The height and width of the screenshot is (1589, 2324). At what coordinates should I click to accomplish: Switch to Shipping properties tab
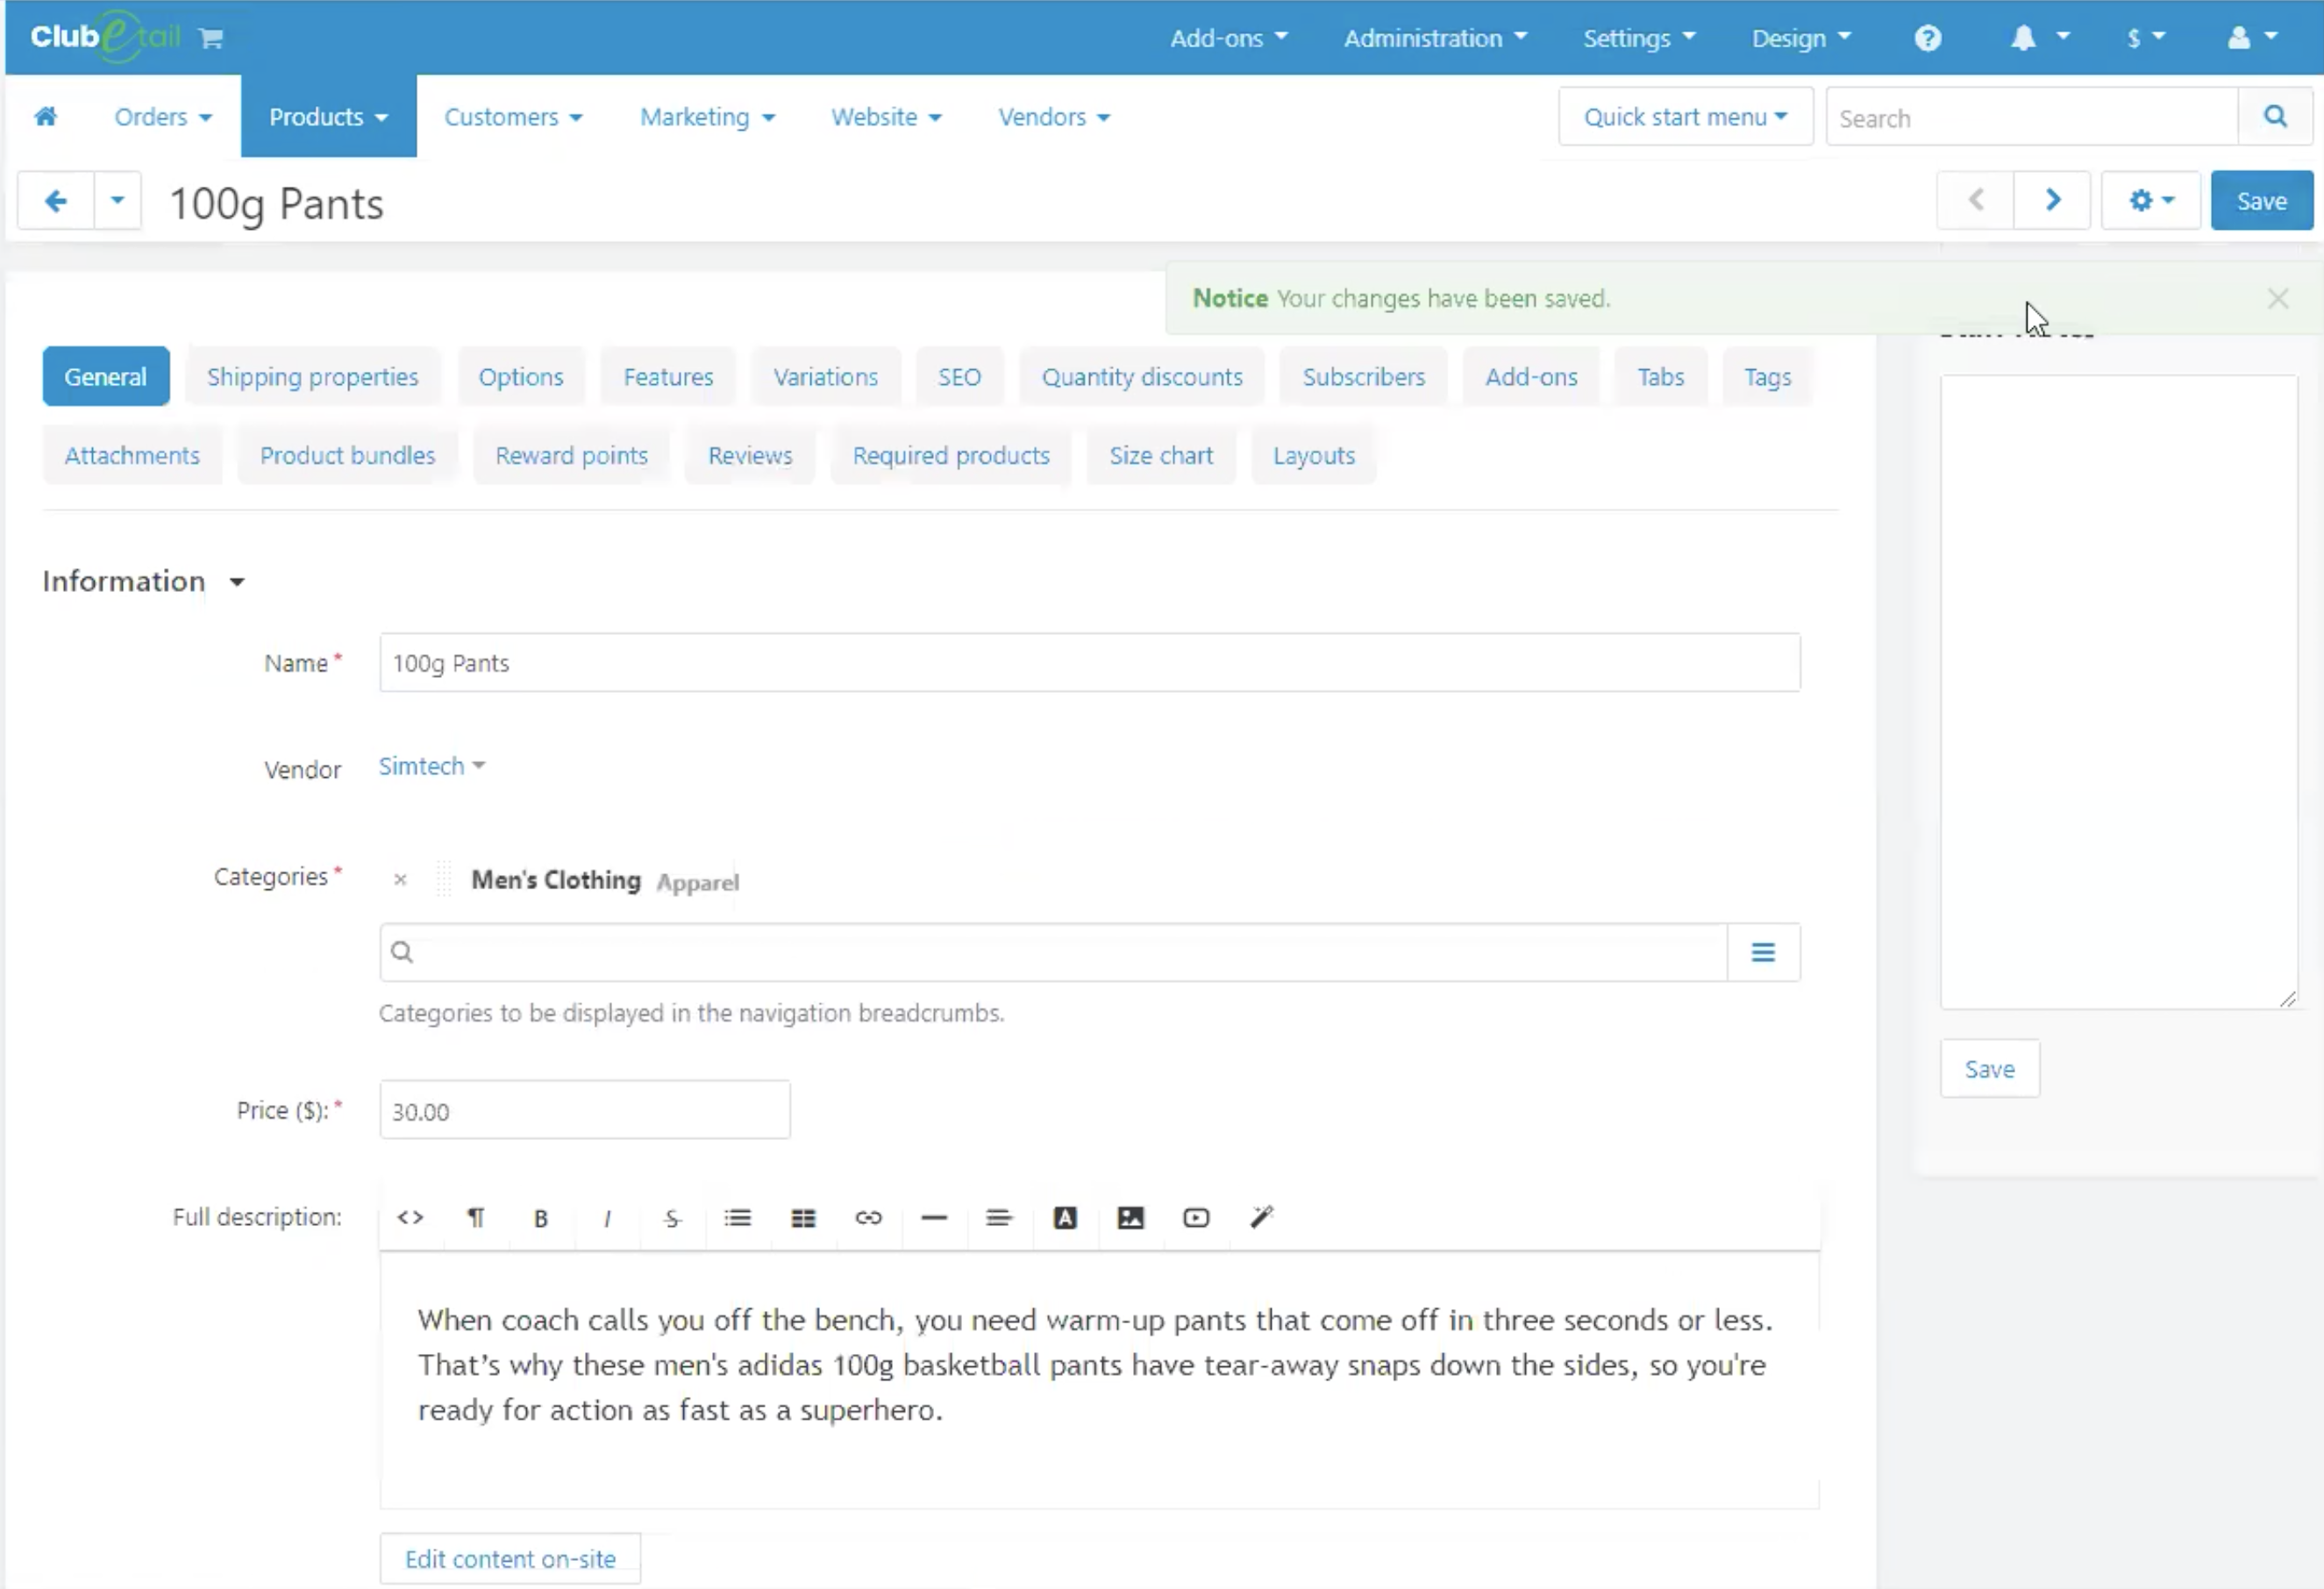coord(312,377)
